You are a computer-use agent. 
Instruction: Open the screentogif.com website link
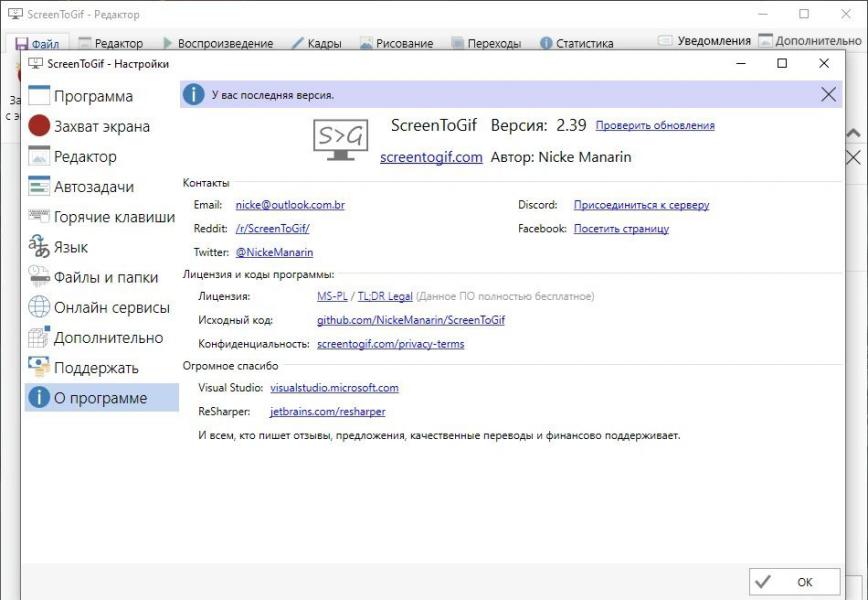(x=431, y=157)
